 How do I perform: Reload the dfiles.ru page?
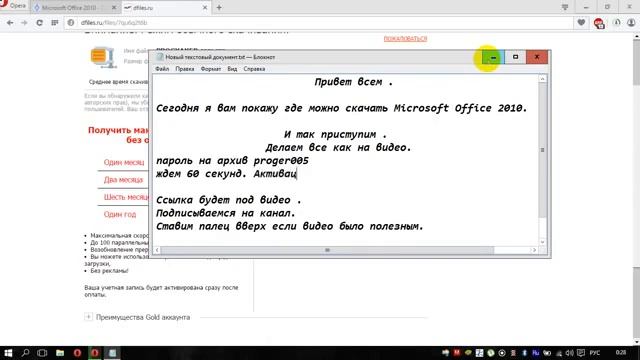point(39,23)
